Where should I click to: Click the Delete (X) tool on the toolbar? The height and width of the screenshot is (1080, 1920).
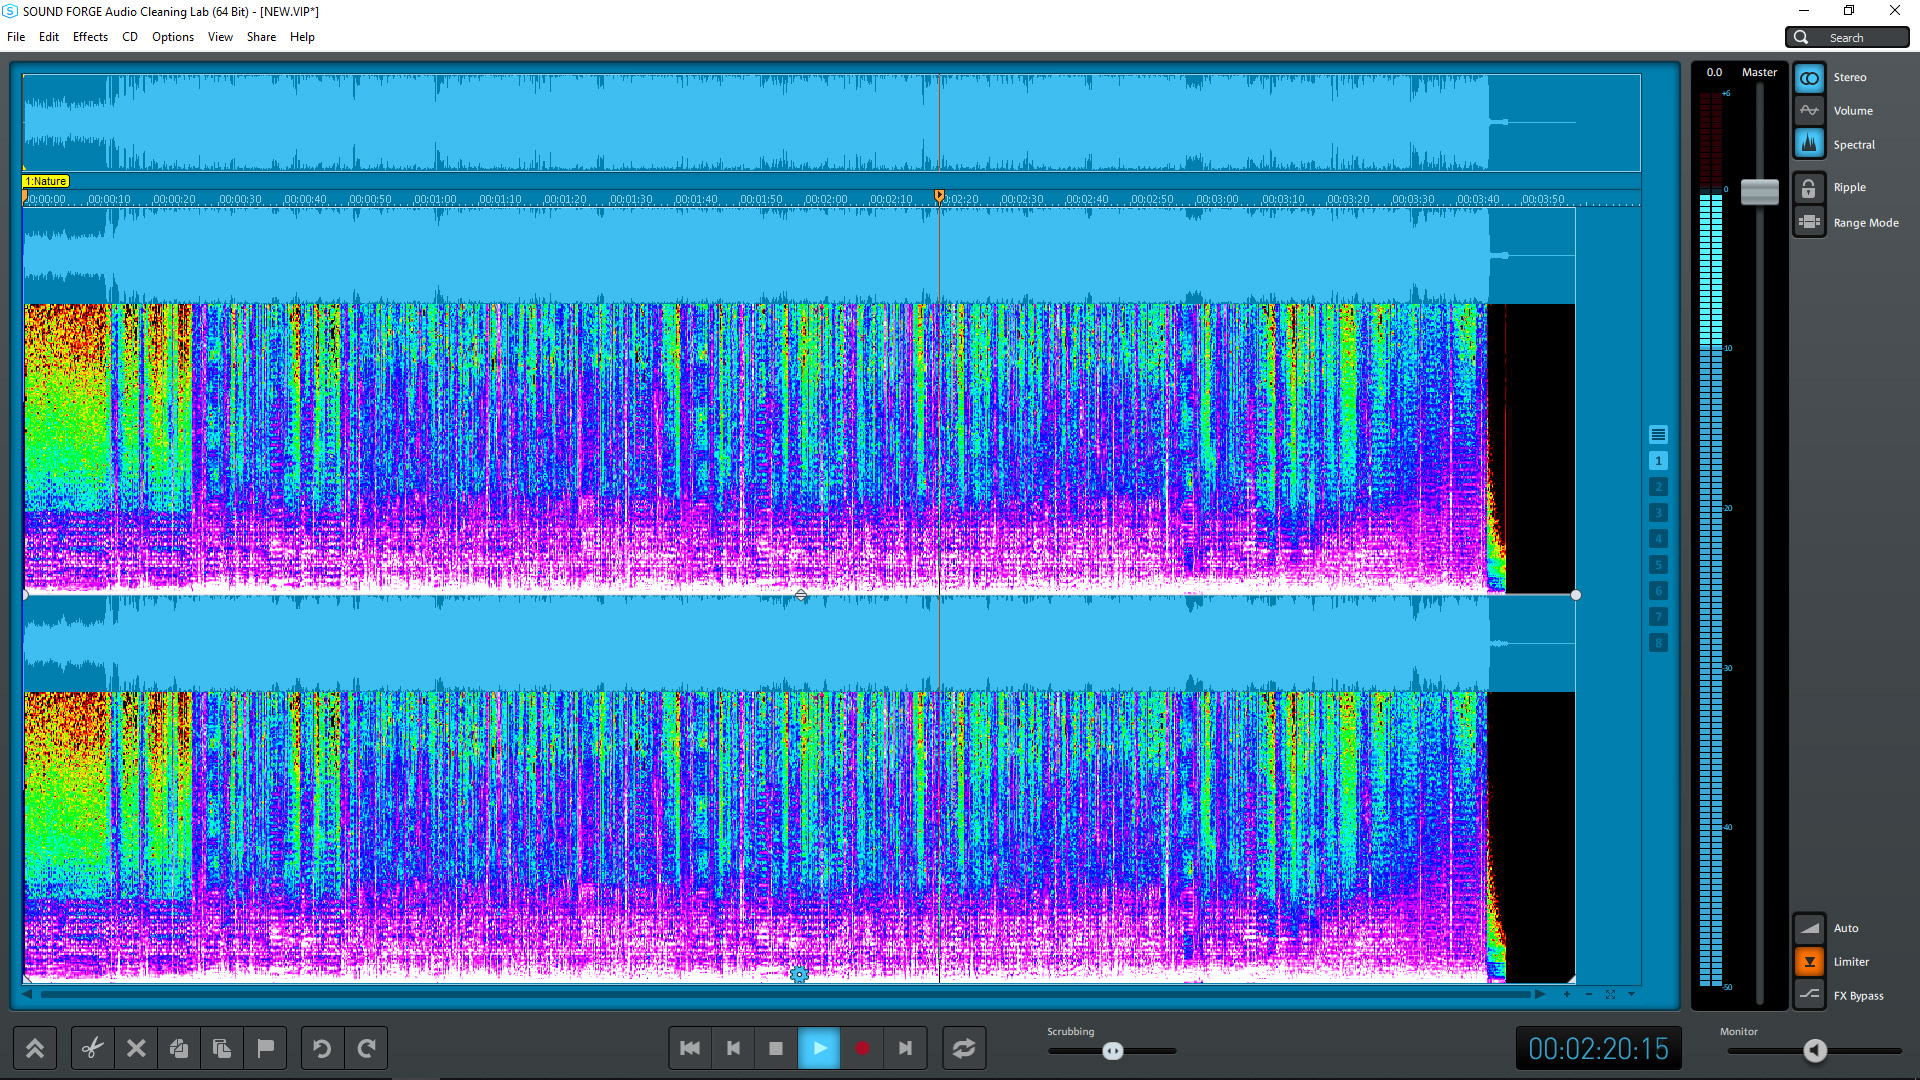coord(135,1048)
